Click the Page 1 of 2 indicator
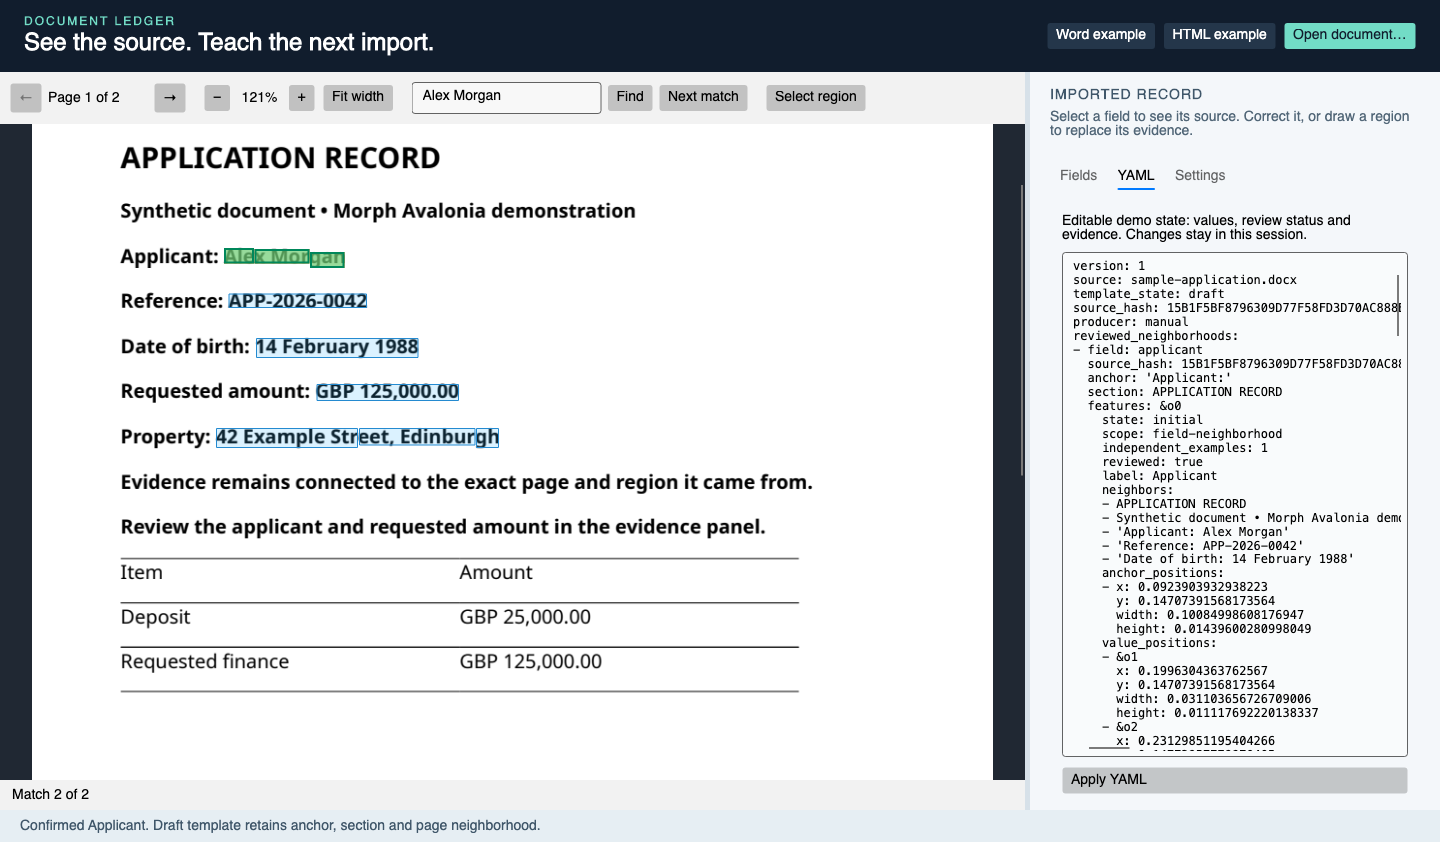1440x842 pixels. [84, 98]
